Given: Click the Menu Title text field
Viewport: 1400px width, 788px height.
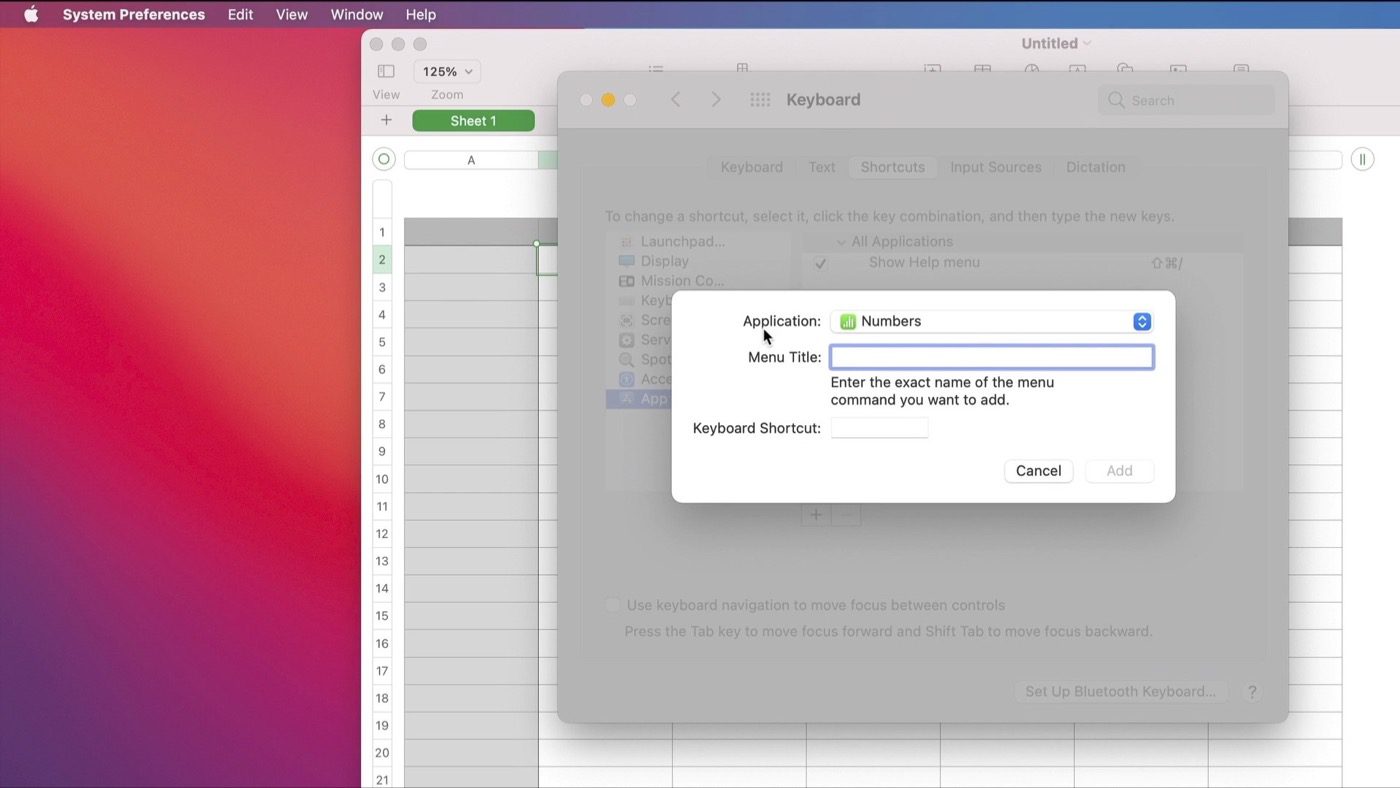Looking at the screenshot, I should 991,358.
